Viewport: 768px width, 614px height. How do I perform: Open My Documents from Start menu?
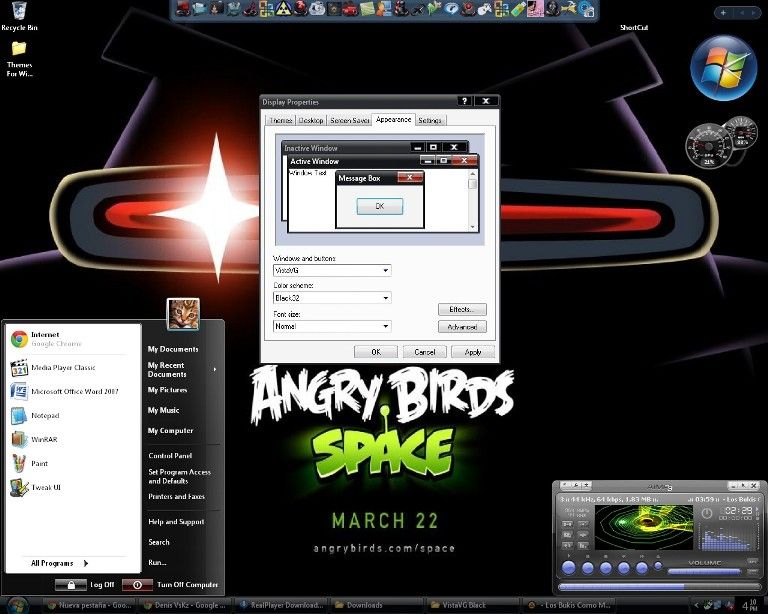(173, 349)
